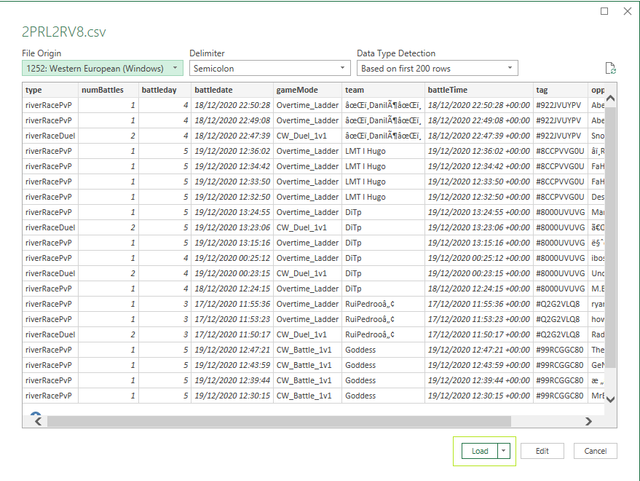Viewport: 640px width, 481px height.
Task: Click 'riverRaceDuel' in the 11:50:17 row
Action: tap(51, 335)
